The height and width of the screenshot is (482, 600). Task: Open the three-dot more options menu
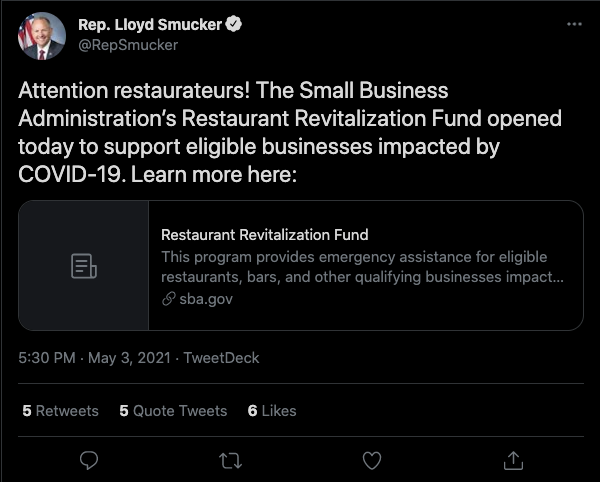[x=574, y=24]
